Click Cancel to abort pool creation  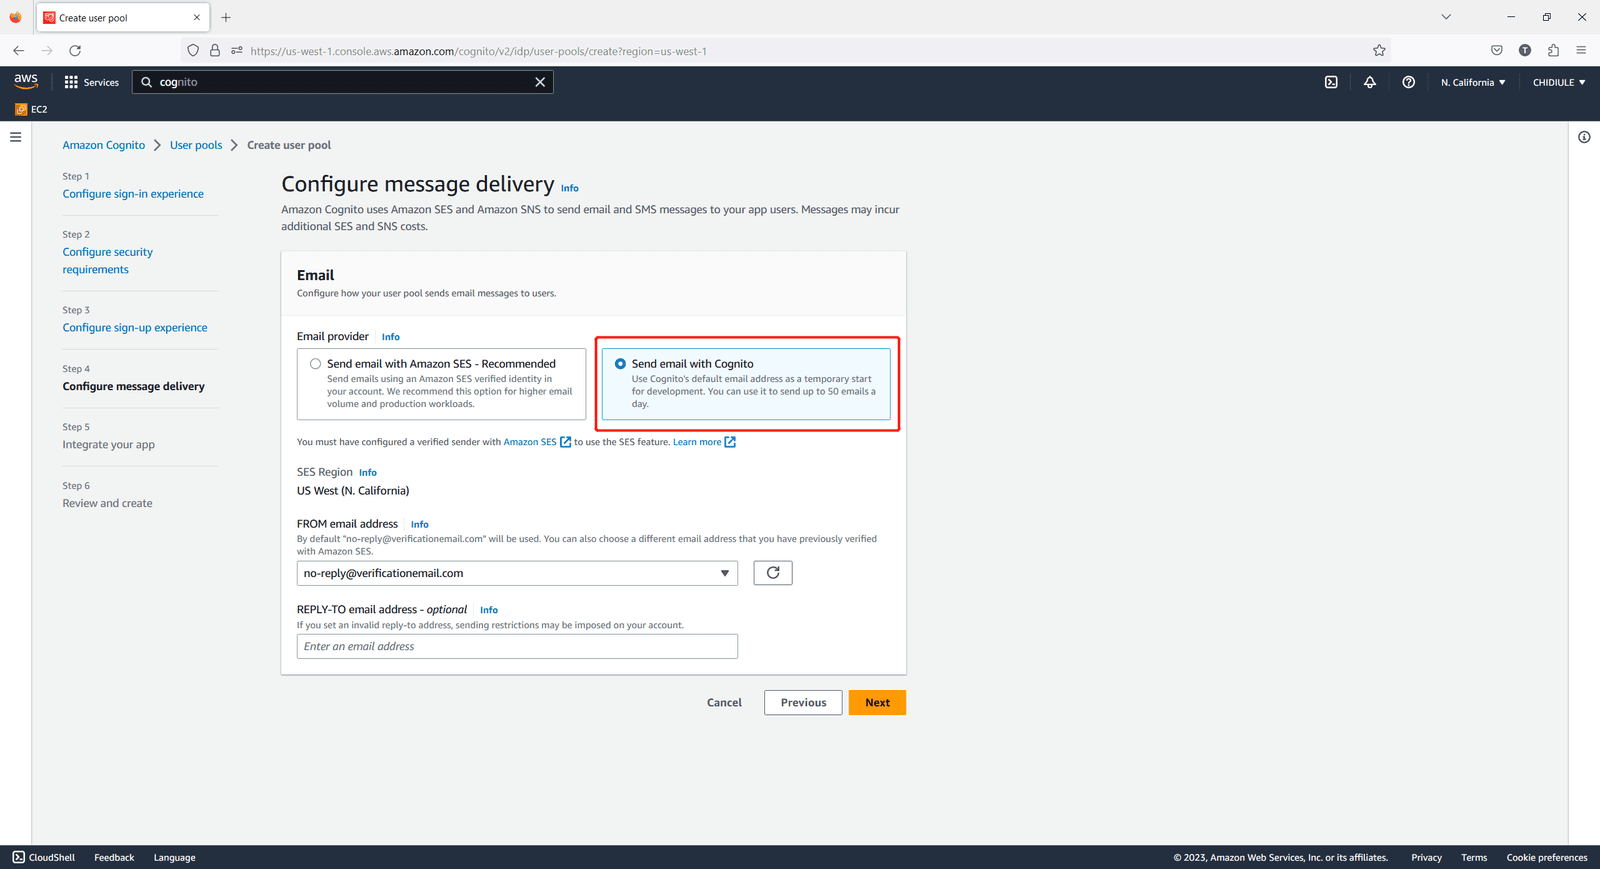click(x=724, y=703)
